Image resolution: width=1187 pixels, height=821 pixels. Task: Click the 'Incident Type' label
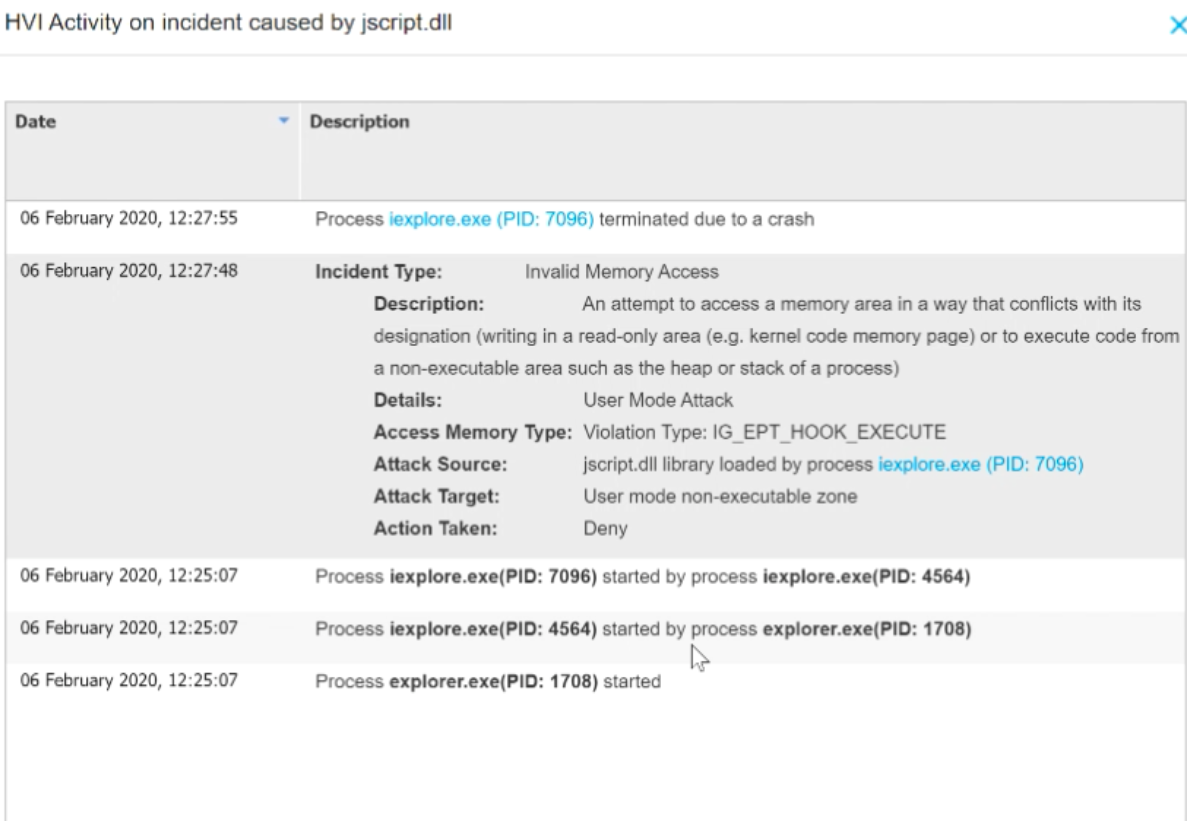379,272
